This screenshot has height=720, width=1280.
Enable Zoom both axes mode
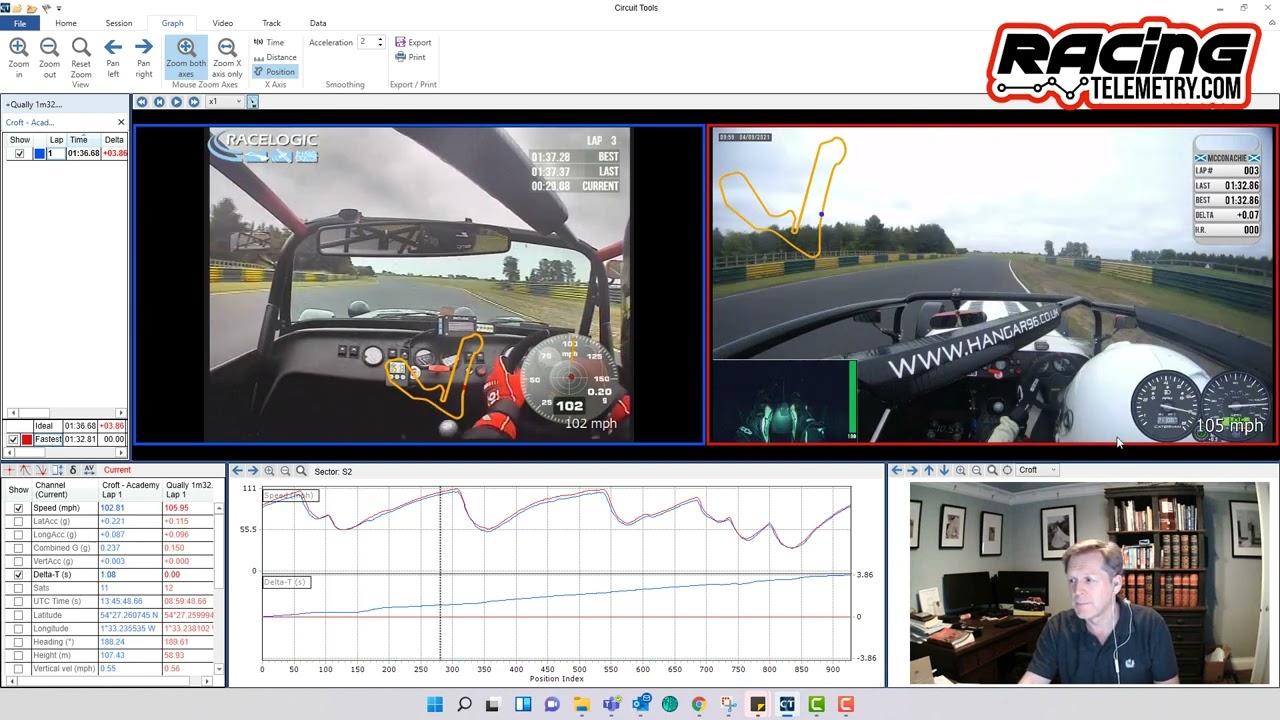[186, 58]
